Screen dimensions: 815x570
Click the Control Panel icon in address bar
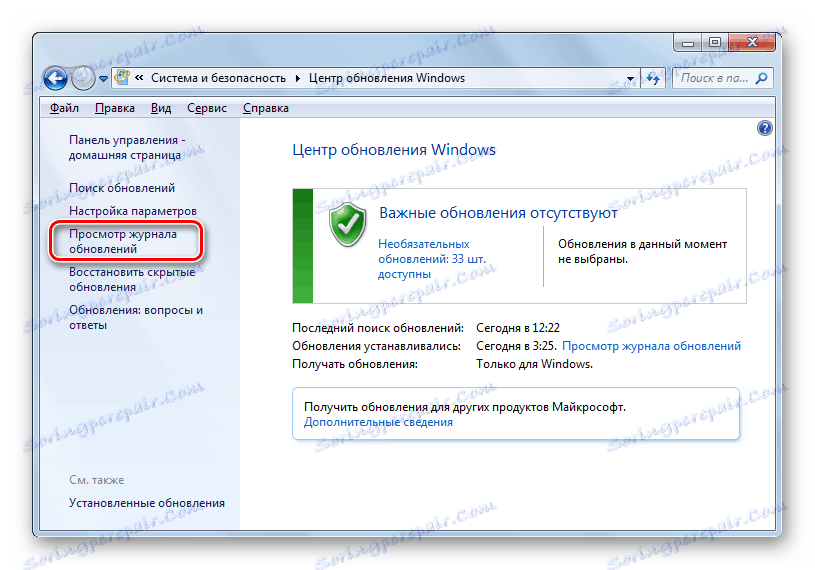click(x=122, y=77)
